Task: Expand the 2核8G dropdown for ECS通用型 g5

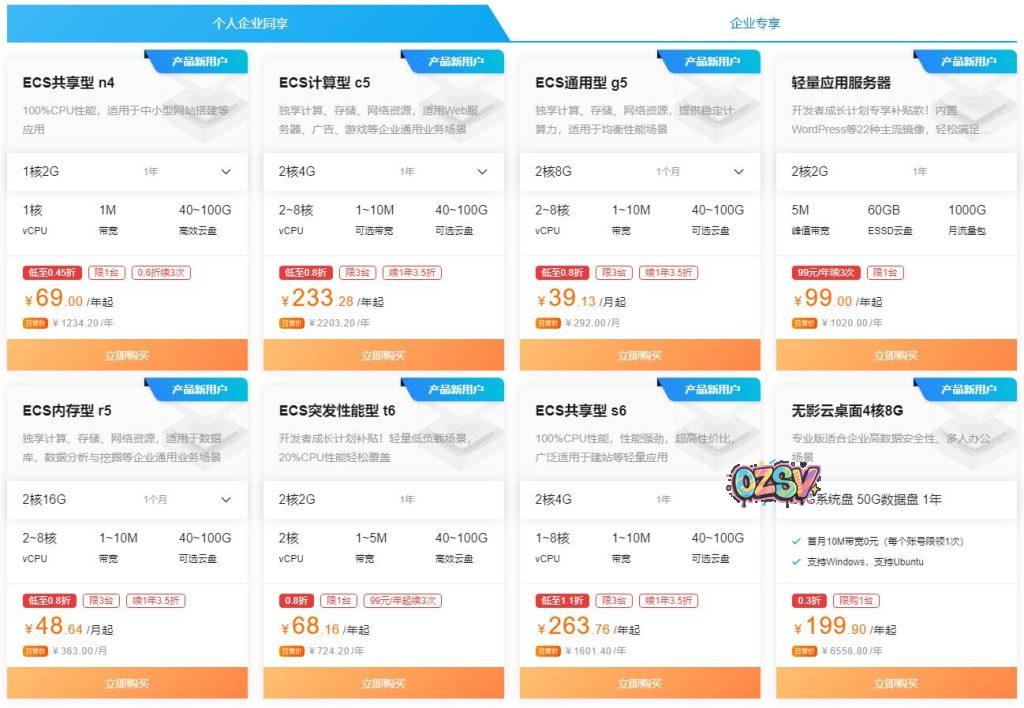Action: pos(640,171)
